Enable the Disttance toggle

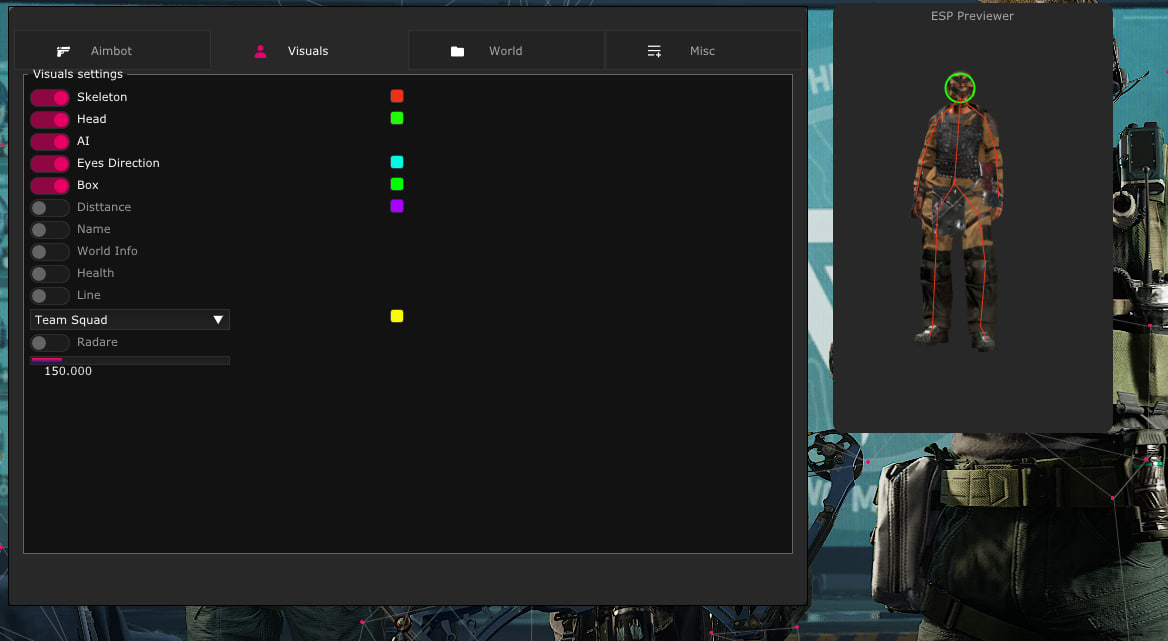coord(50,208)
